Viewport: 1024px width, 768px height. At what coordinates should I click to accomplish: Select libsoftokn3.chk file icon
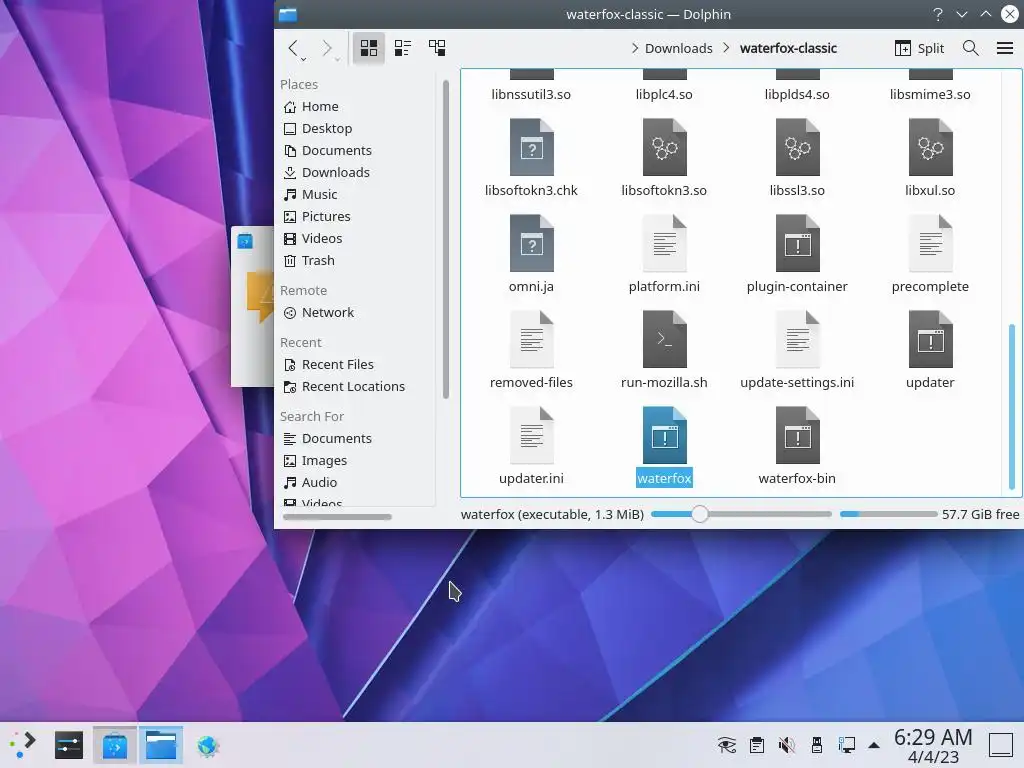tap(532, 147)
